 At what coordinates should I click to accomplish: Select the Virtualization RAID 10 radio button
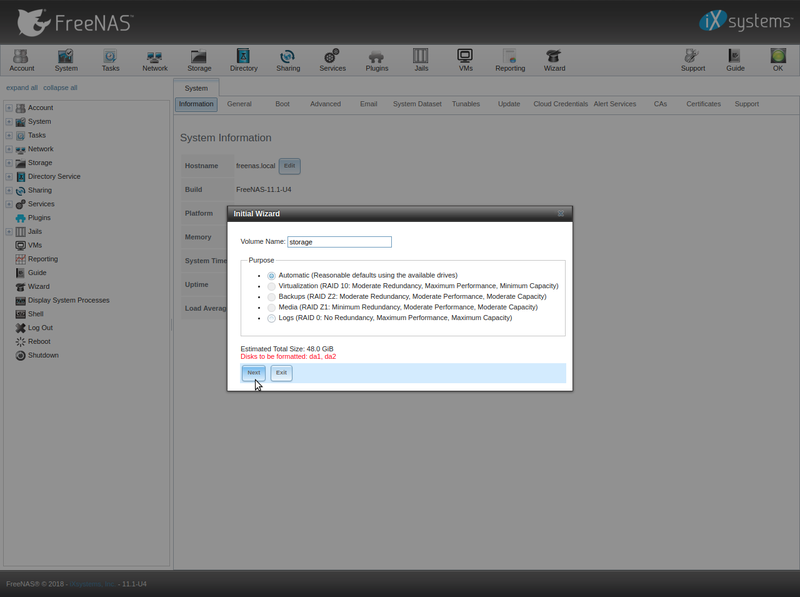[271, 286]
